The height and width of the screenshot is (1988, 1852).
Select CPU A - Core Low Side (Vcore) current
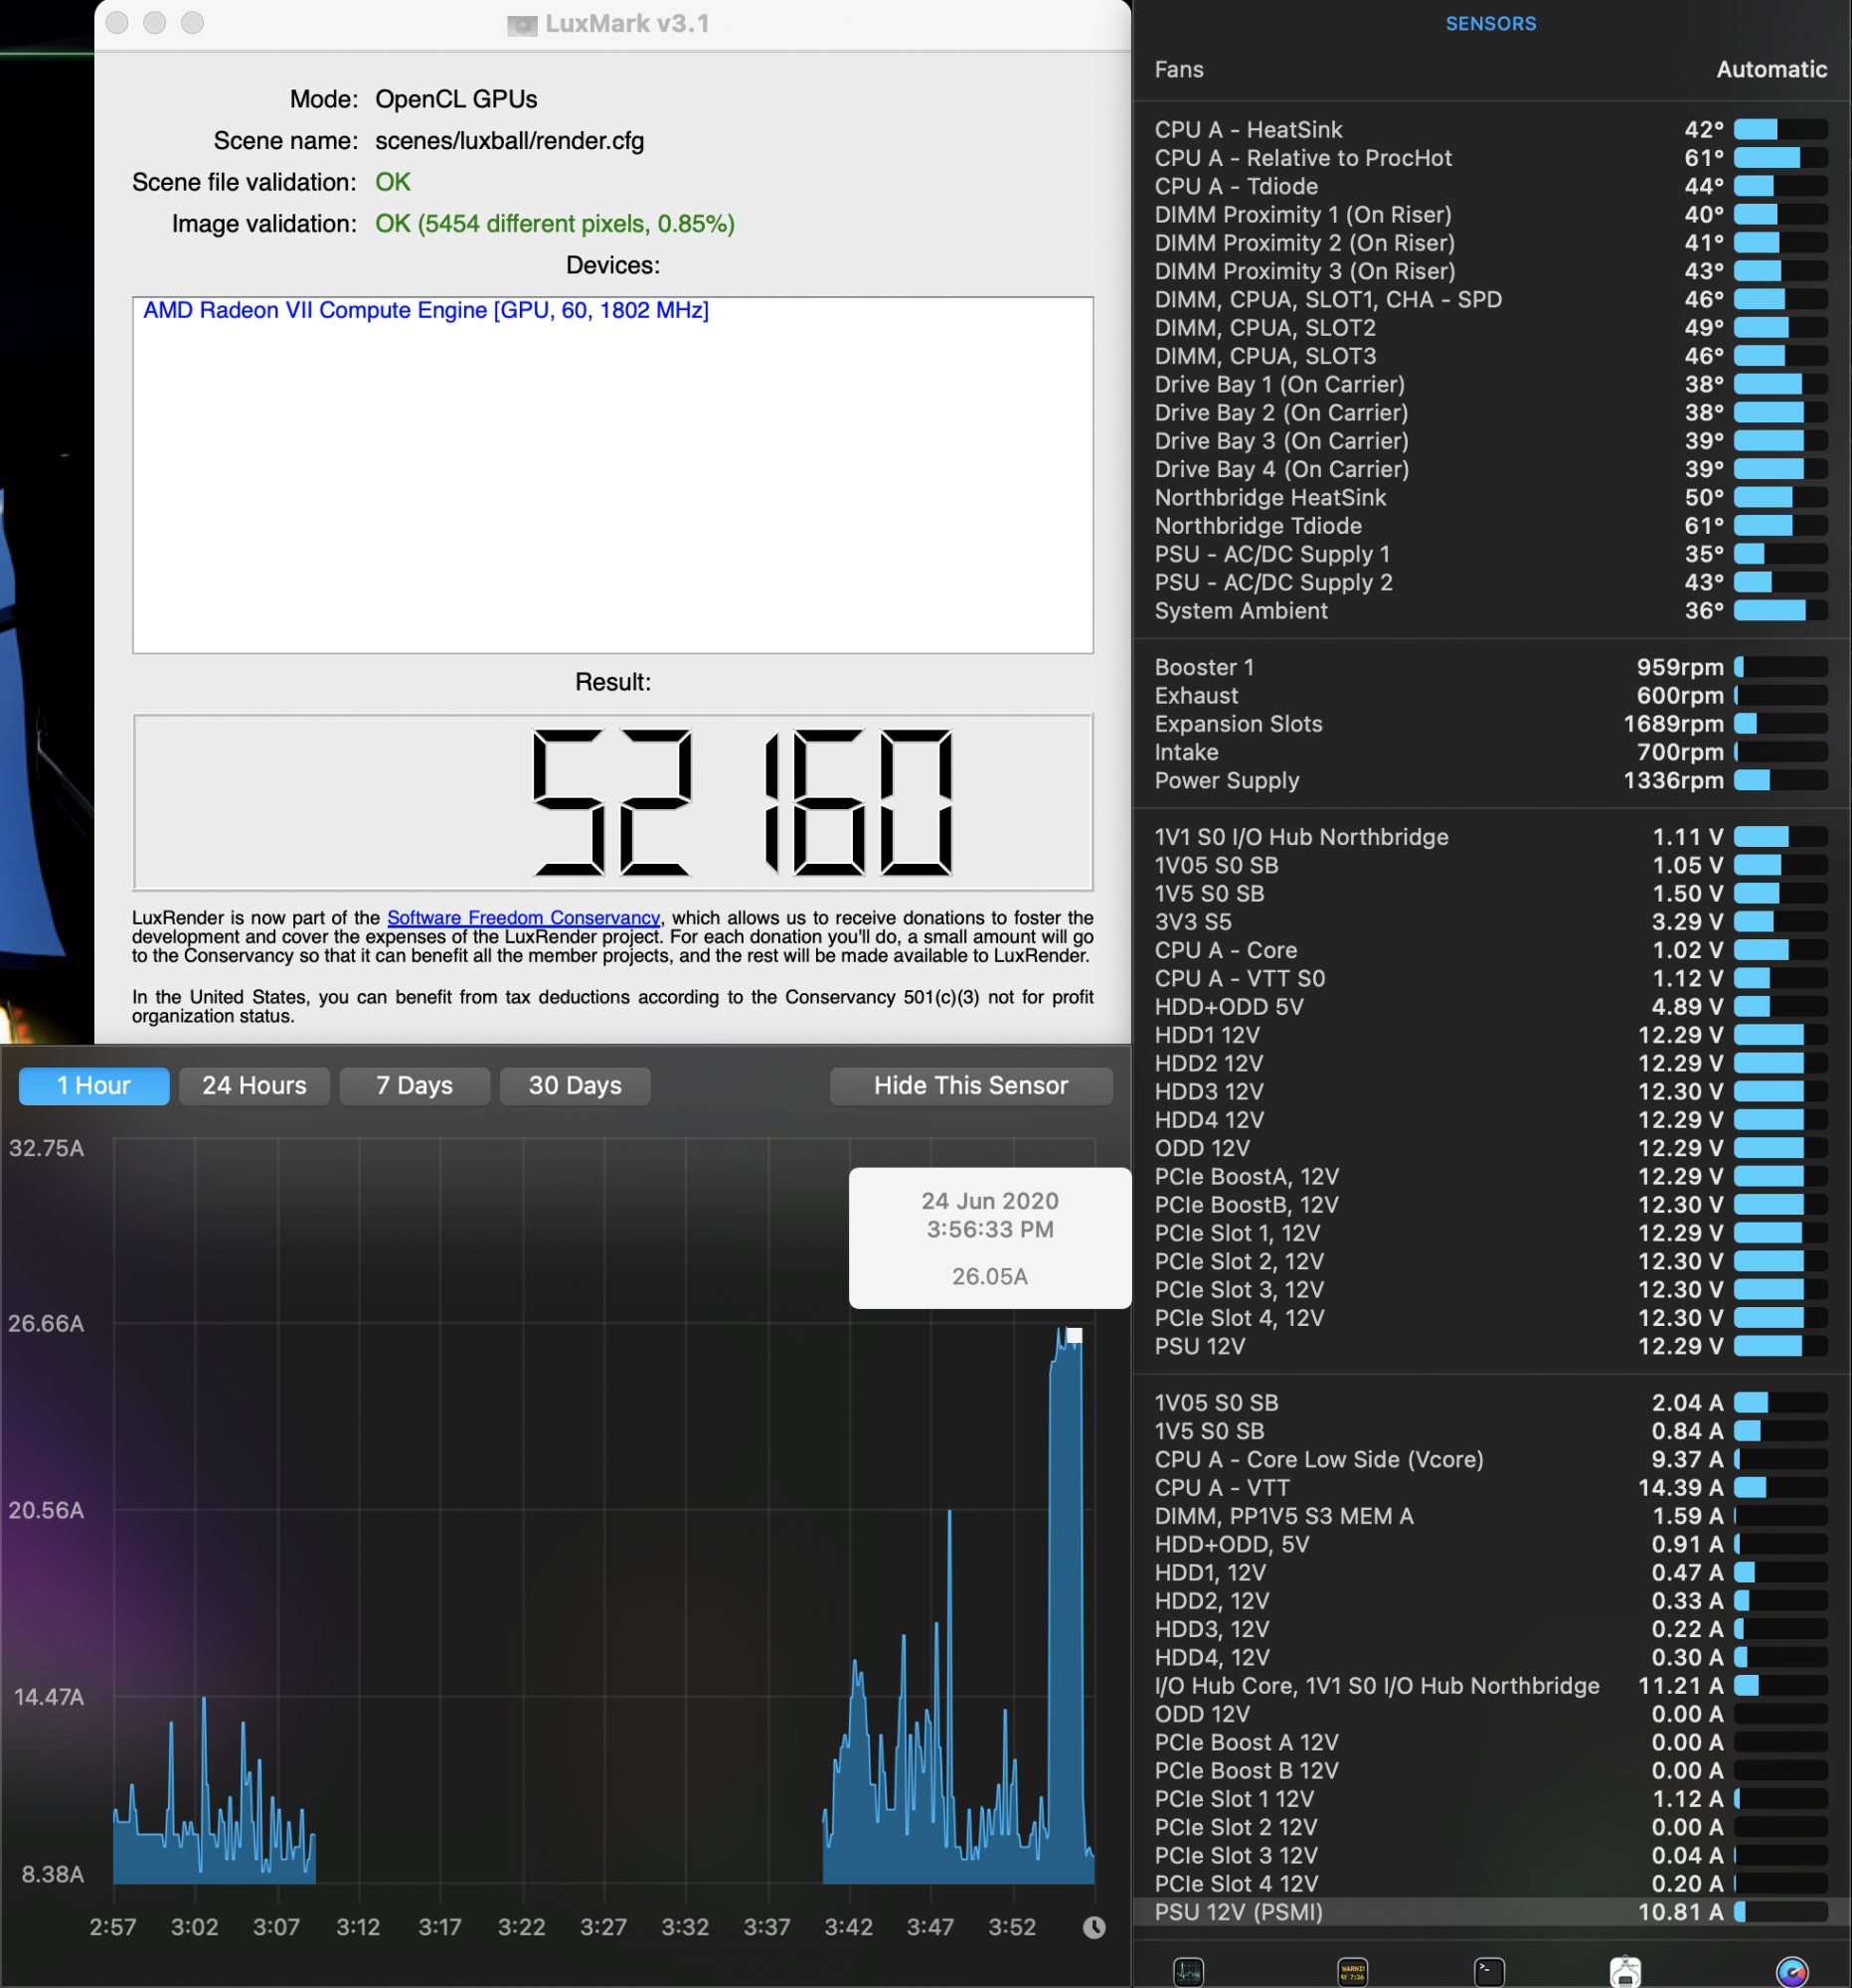[1491, 1459]
